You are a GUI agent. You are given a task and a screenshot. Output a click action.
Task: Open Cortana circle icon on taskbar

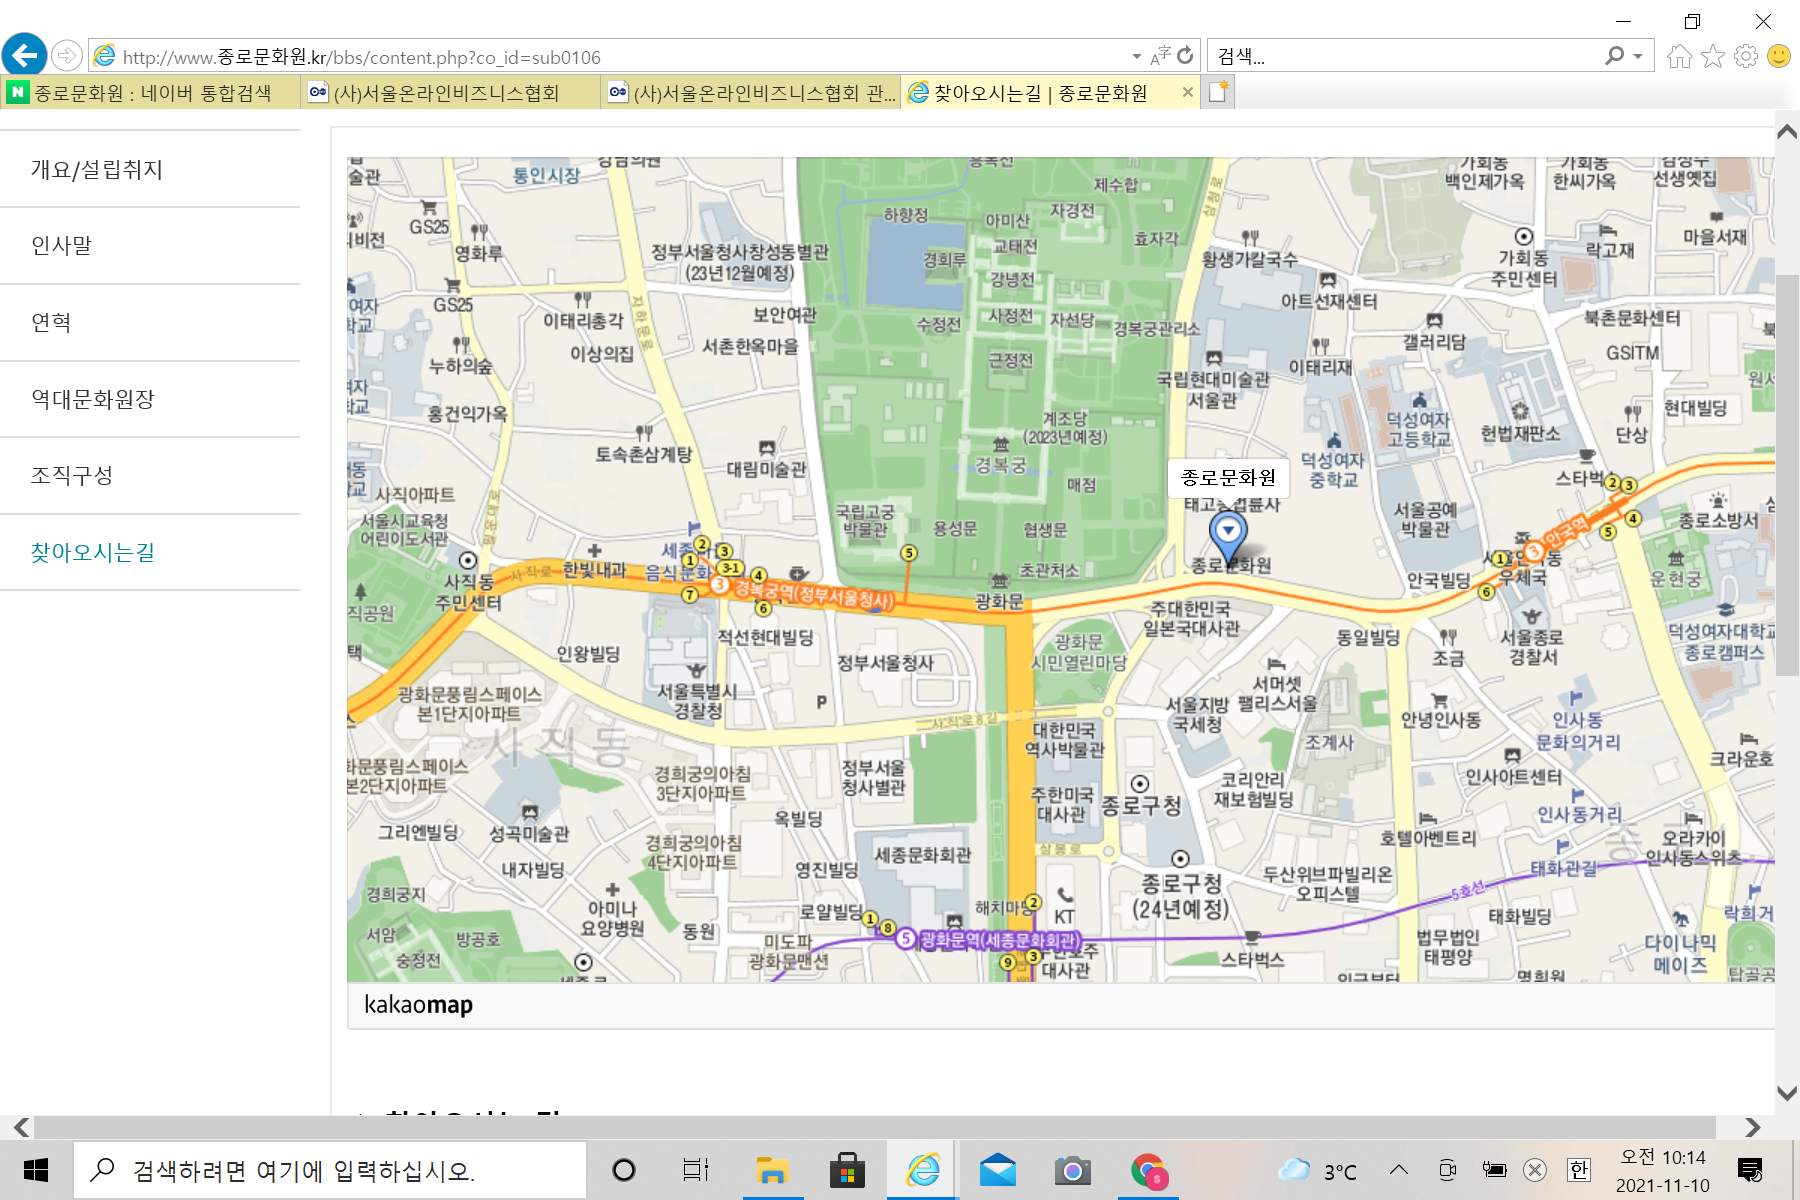click(x=623, y=1170)
